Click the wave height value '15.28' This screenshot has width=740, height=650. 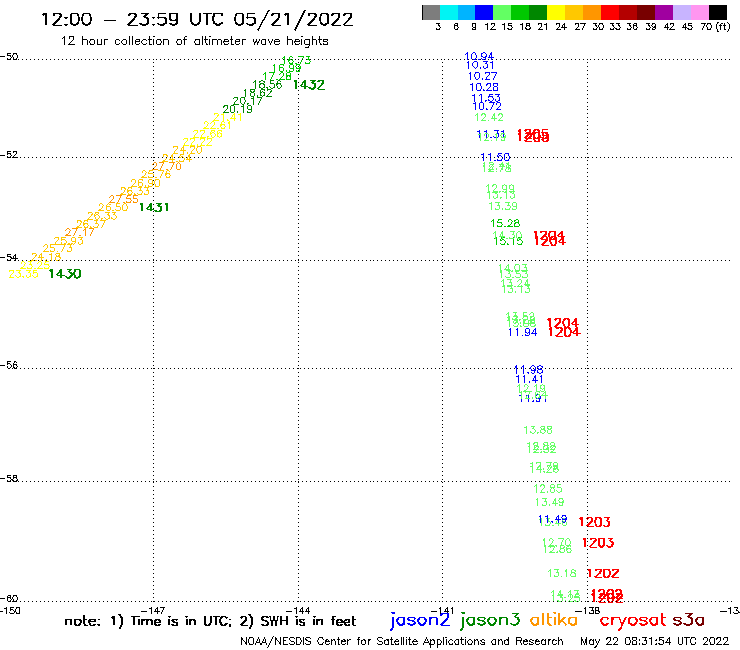coord(505,223)
